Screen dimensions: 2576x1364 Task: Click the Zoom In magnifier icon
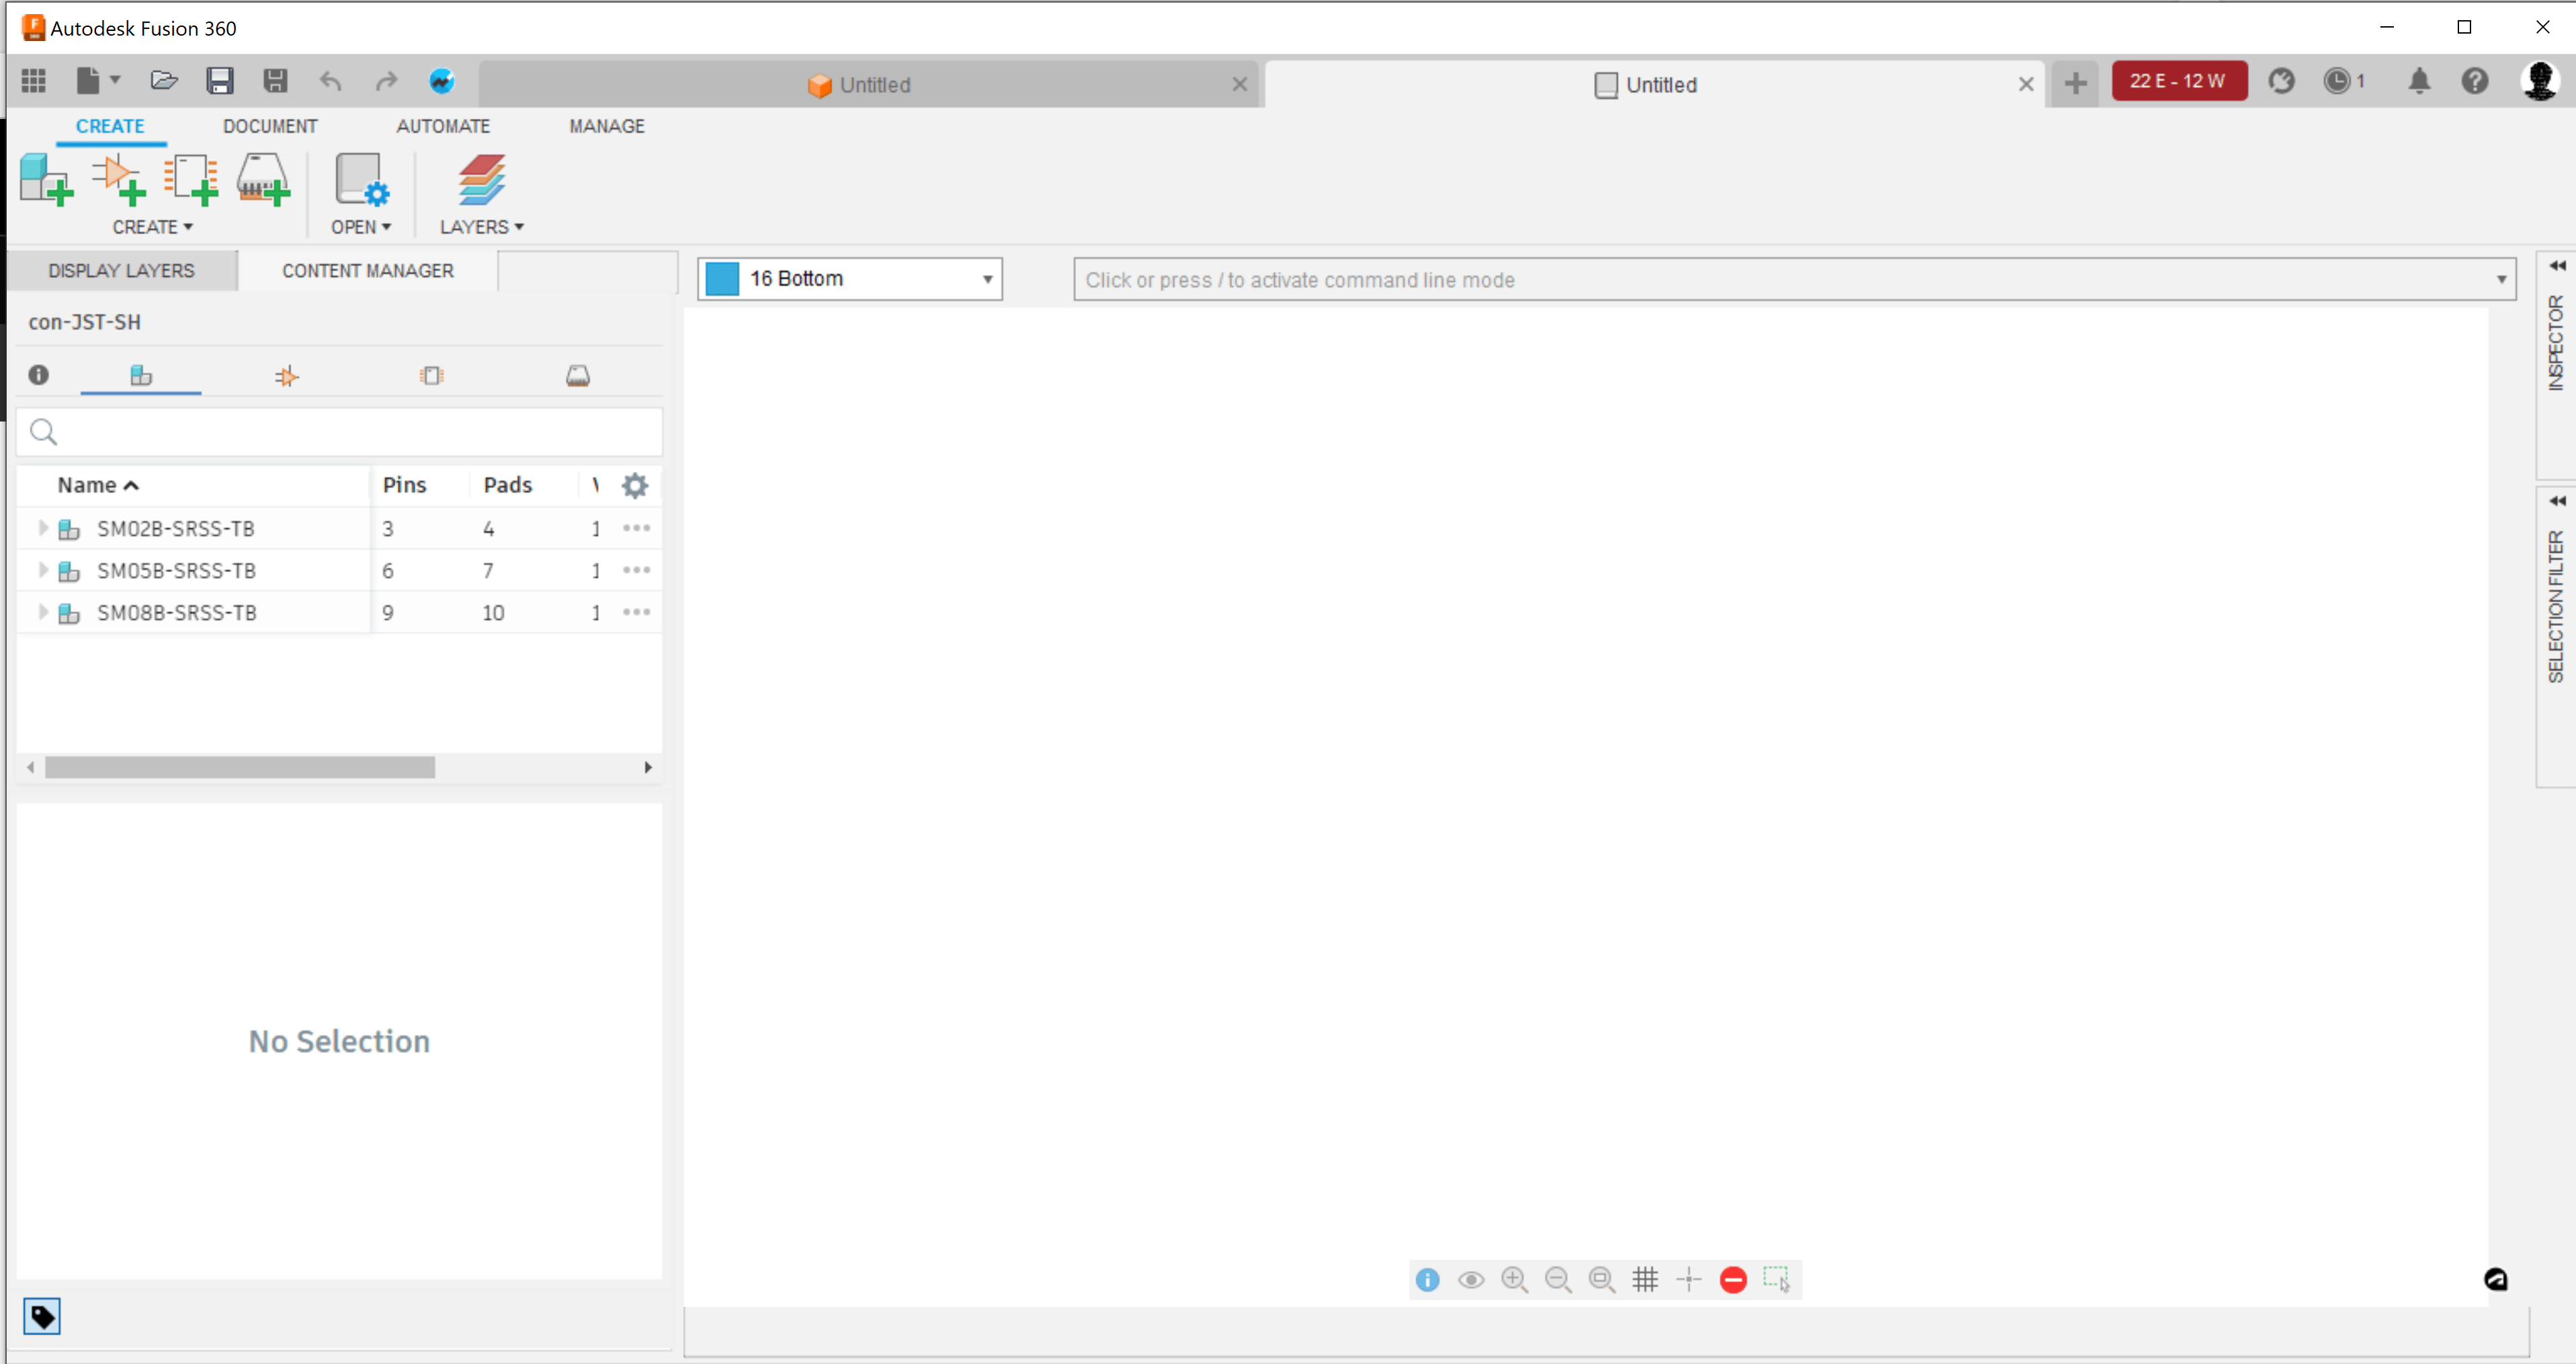click(1514, 1279)
